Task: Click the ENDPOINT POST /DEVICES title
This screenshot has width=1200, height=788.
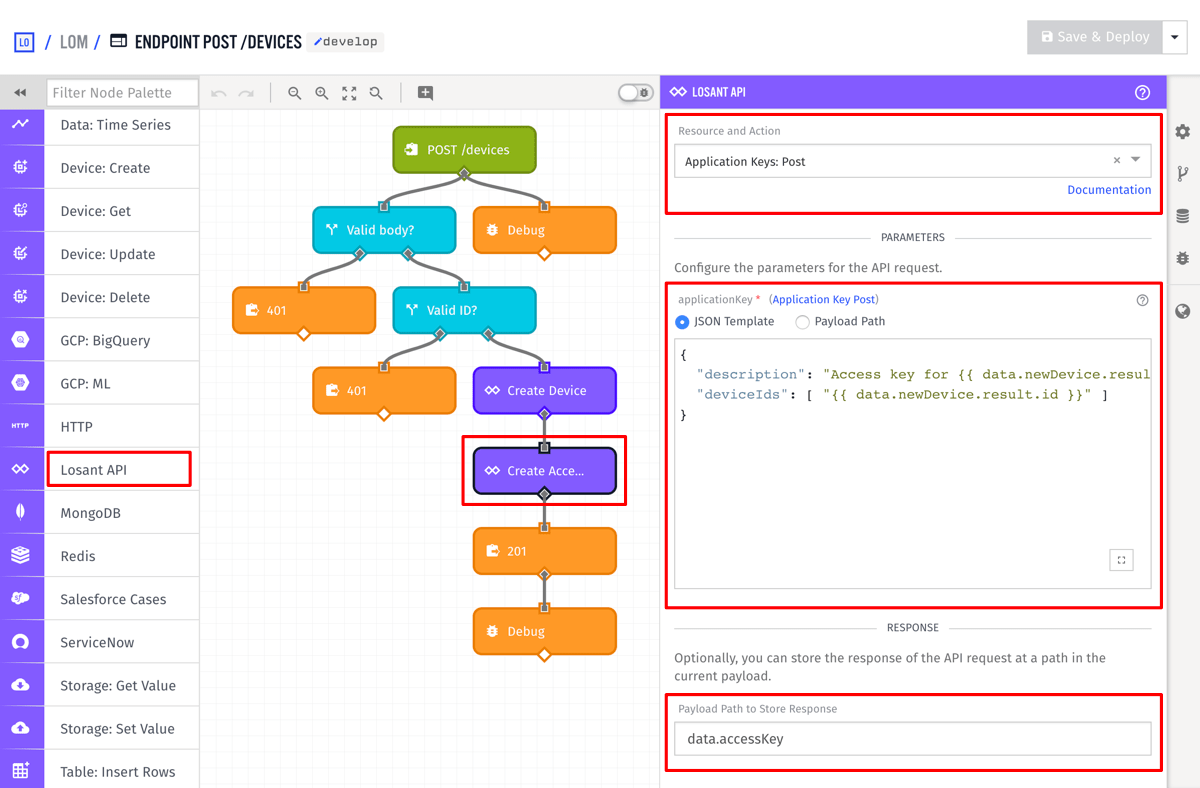Action: click(x=218, y=42)
